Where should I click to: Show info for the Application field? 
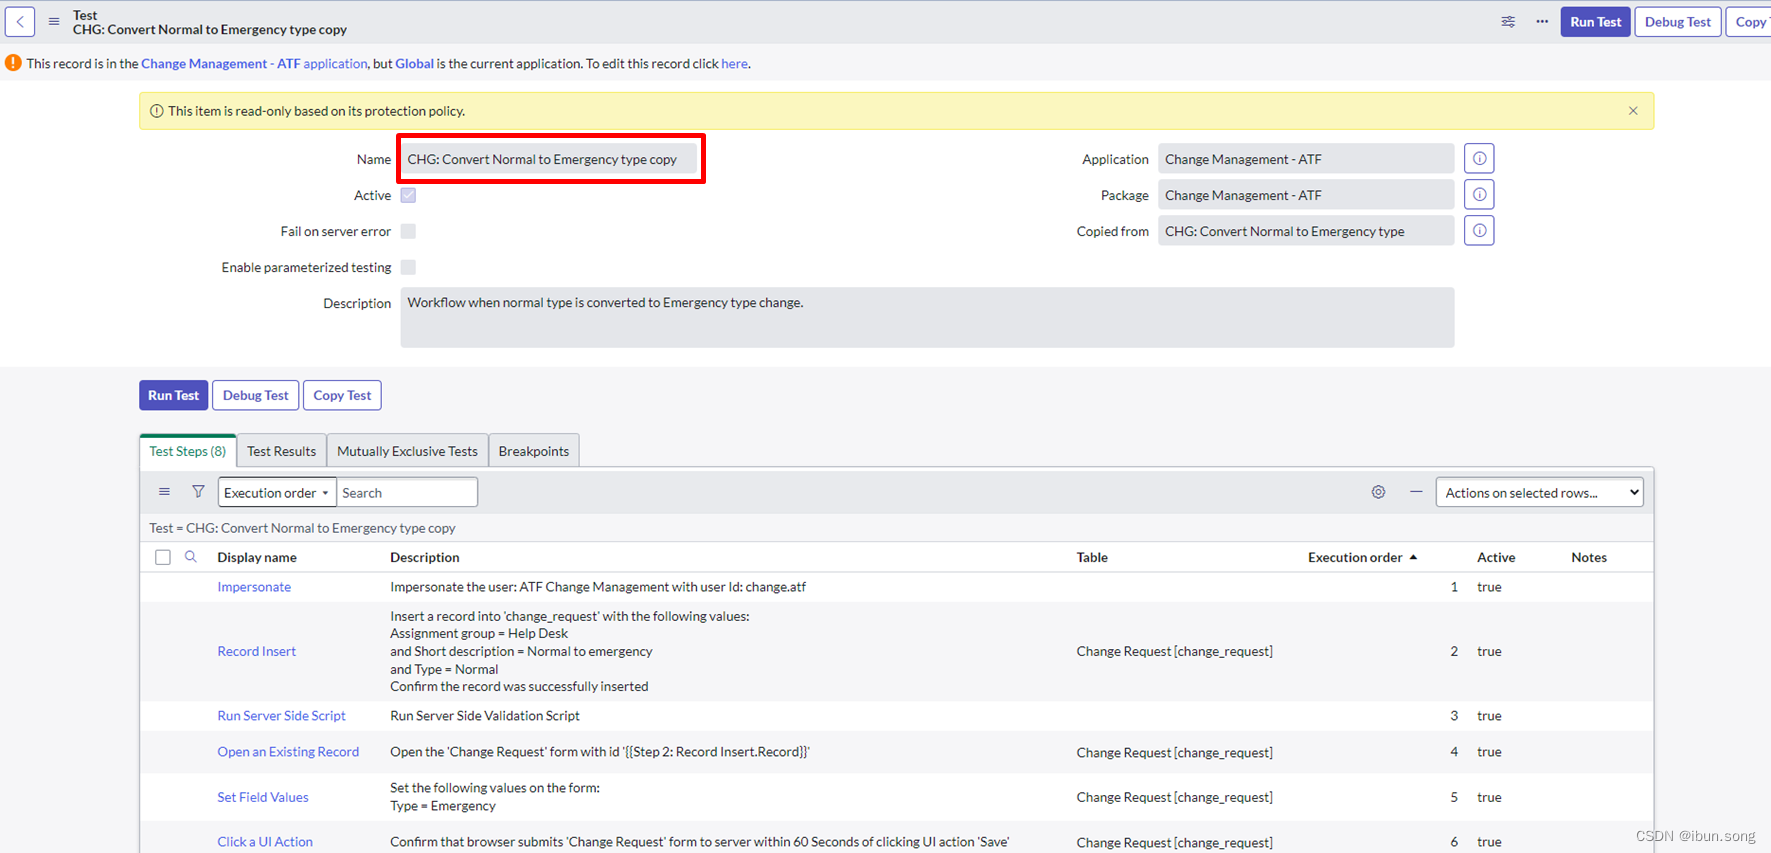coord(1479,159)
